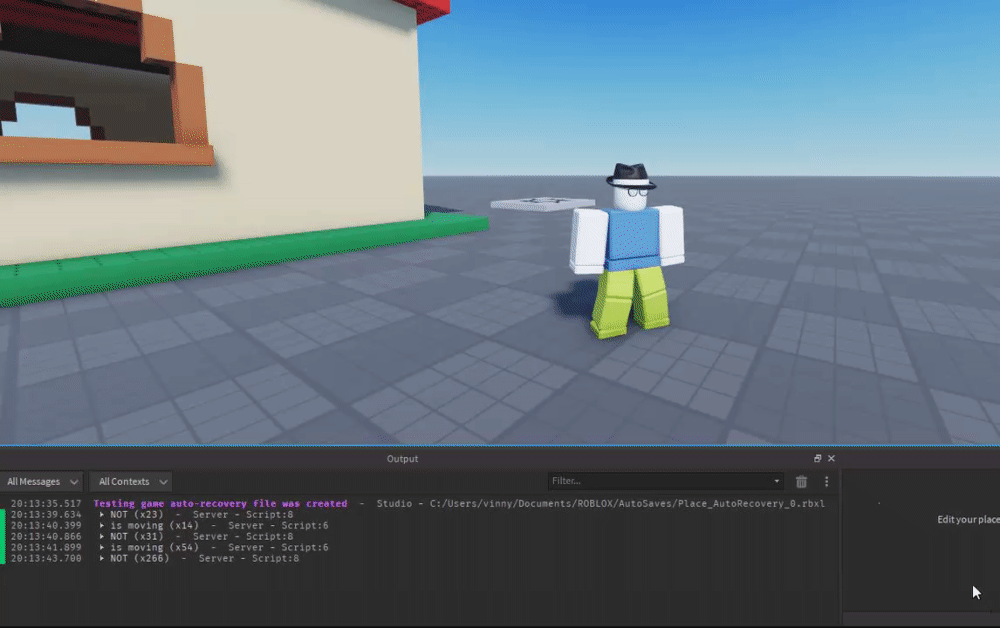Screen dimensions: 1000x628
Task: Click 'Server - Script:8' on the x266 row
Action: tap(249, 558)
